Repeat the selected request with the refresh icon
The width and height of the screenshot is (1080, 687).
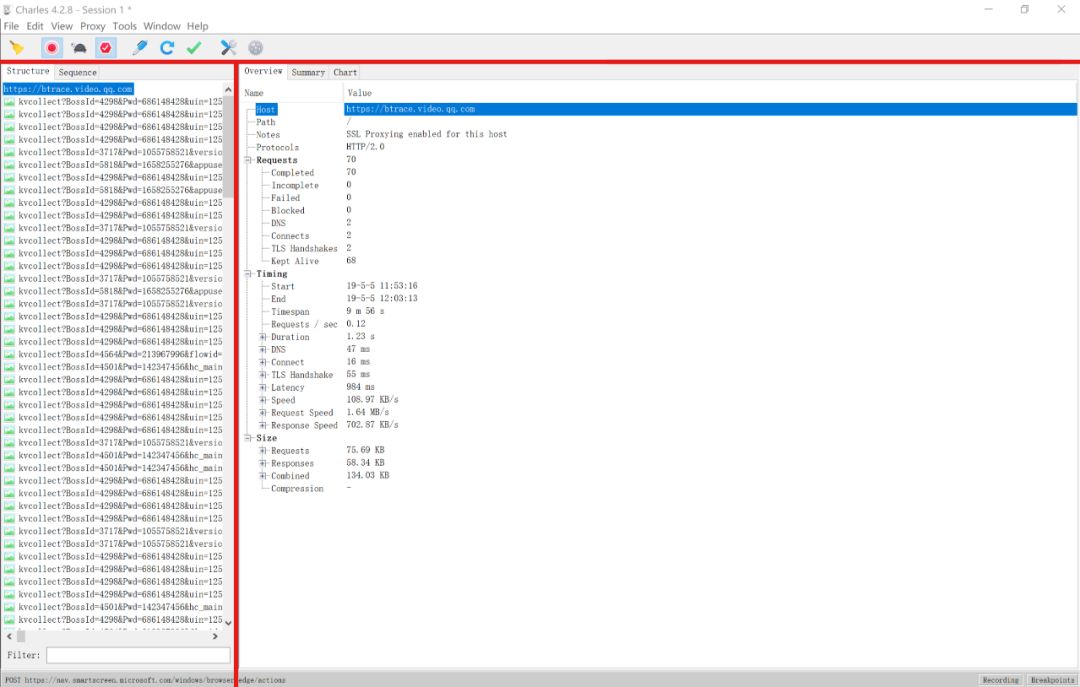[x=167, y=48]
